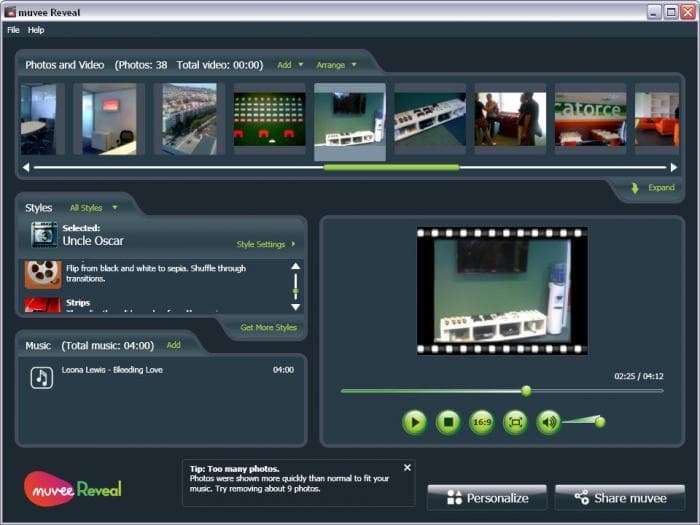Mute the audio with speaker icon

(548, 422)
